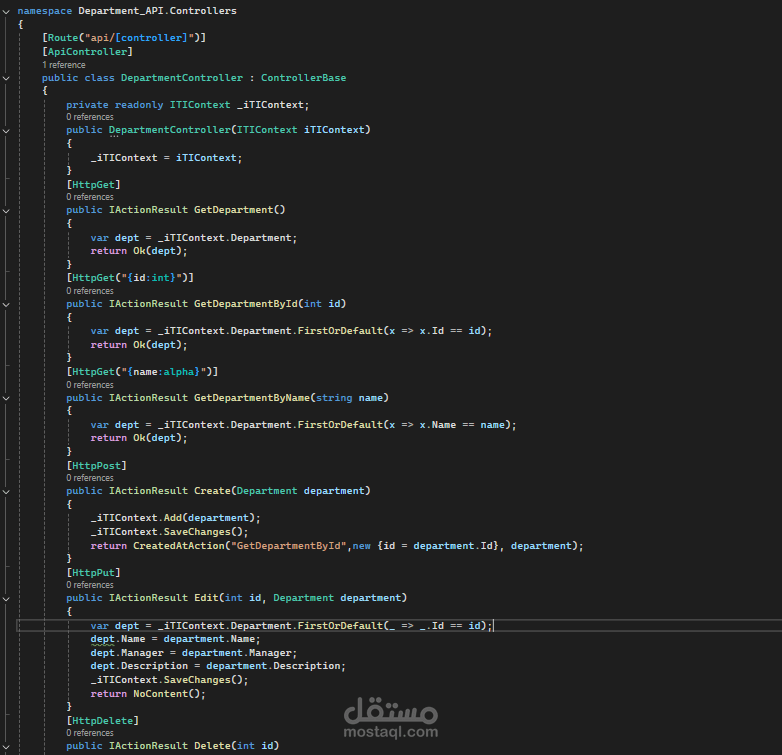Open '0 references' above Delete method

90,733
